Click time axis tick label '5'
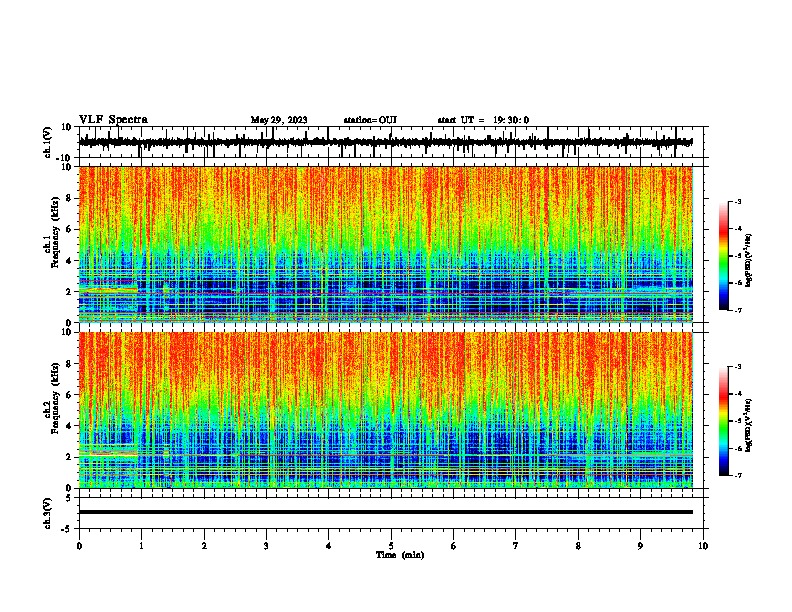 [391, 546]
